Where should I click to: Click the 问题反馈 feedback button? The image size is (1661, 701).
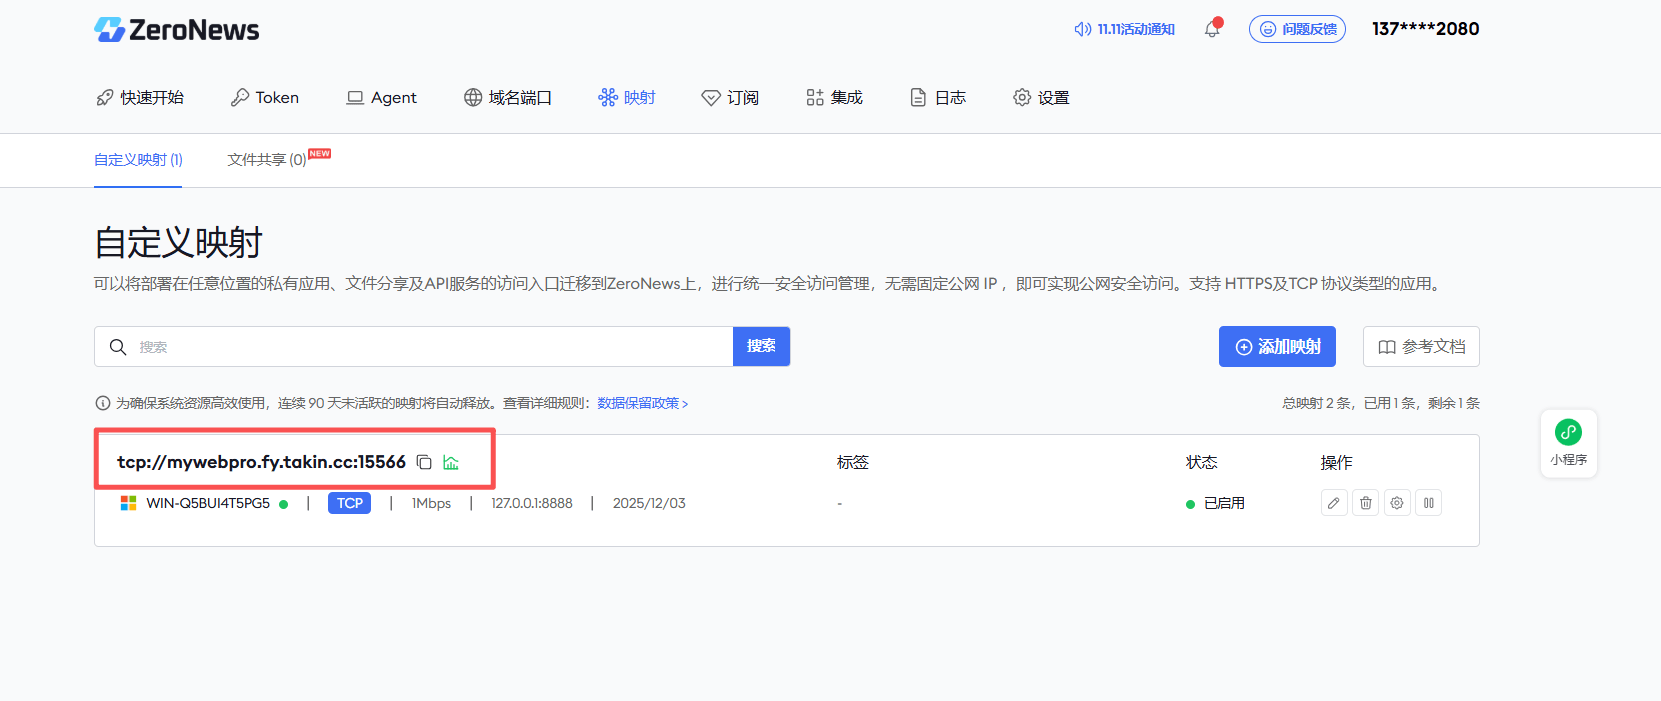(1297, 29)
